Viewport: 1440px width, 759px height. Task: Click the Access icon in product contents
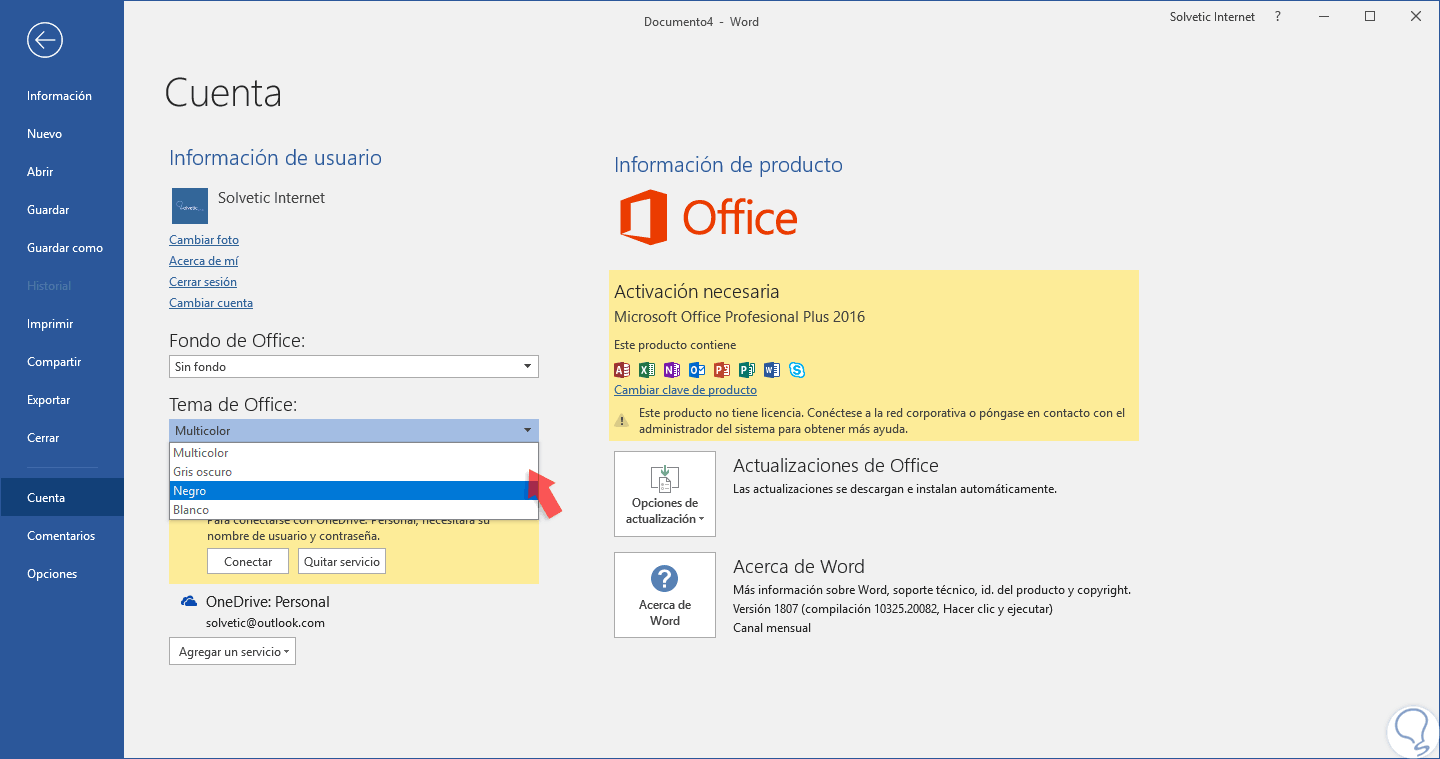pos(621,370)
